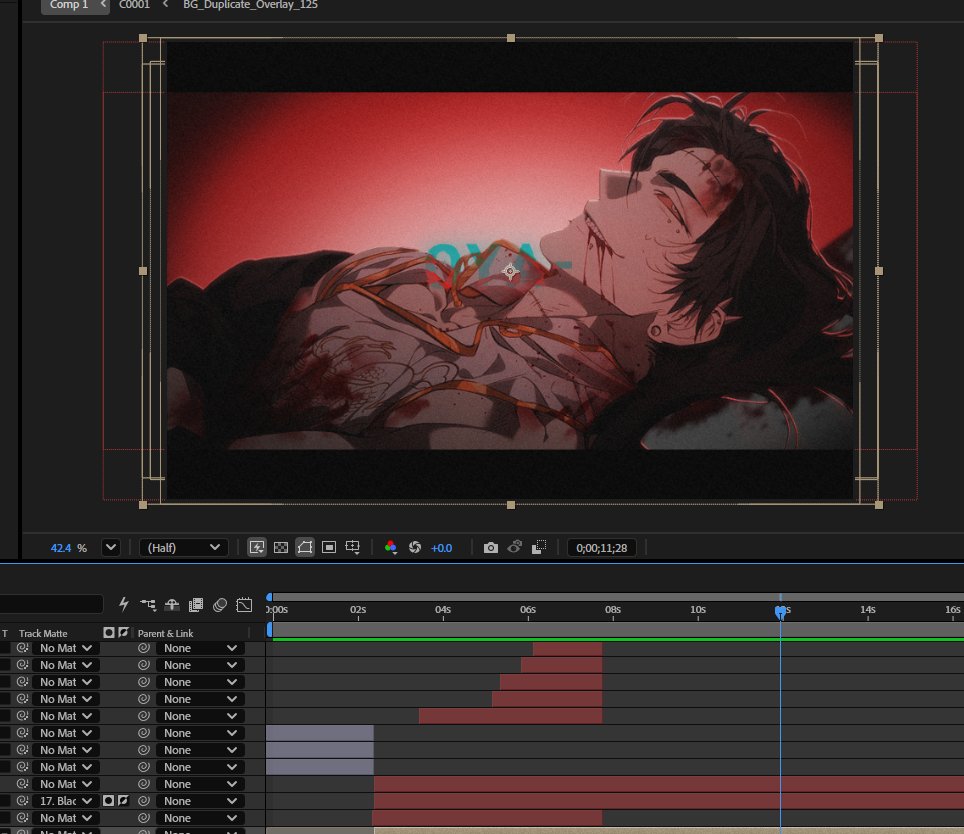Viewport: 964px width, 834px height.
Task: Click the reset exposure aperture icon
Action: [x=415, y=547]
